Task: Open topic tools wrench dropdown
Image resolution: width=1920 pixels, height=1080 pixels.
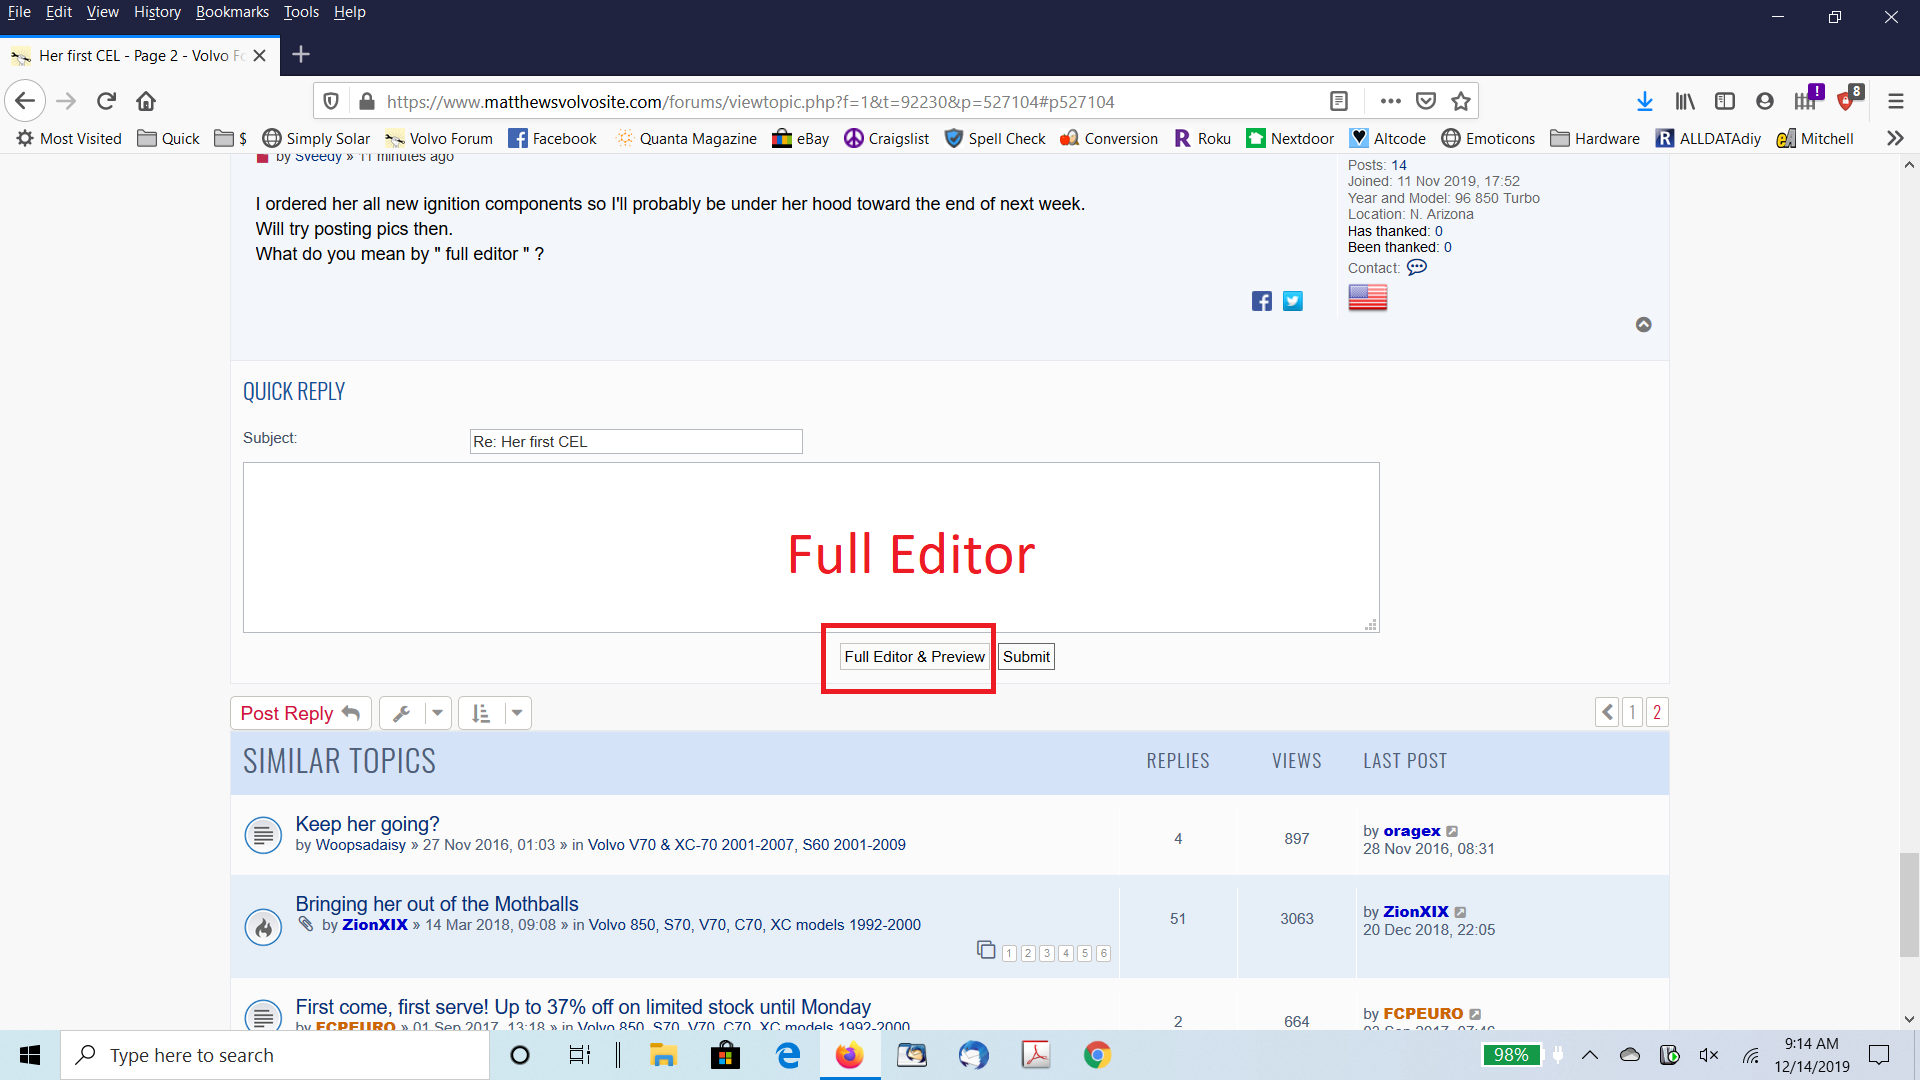Action: (x=415, y=713)
